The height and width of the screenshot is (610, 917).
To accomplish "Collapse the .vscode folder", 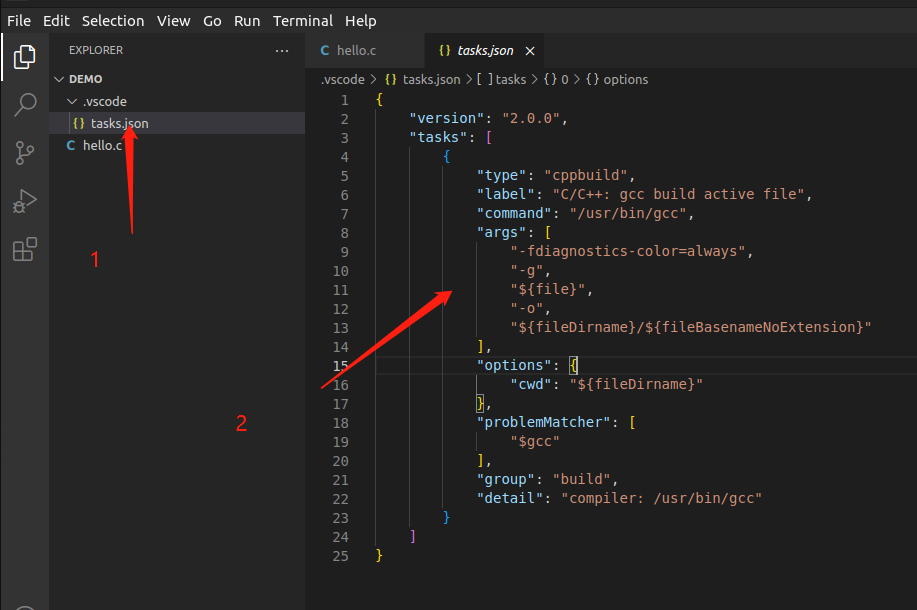I will click(71, 101).
